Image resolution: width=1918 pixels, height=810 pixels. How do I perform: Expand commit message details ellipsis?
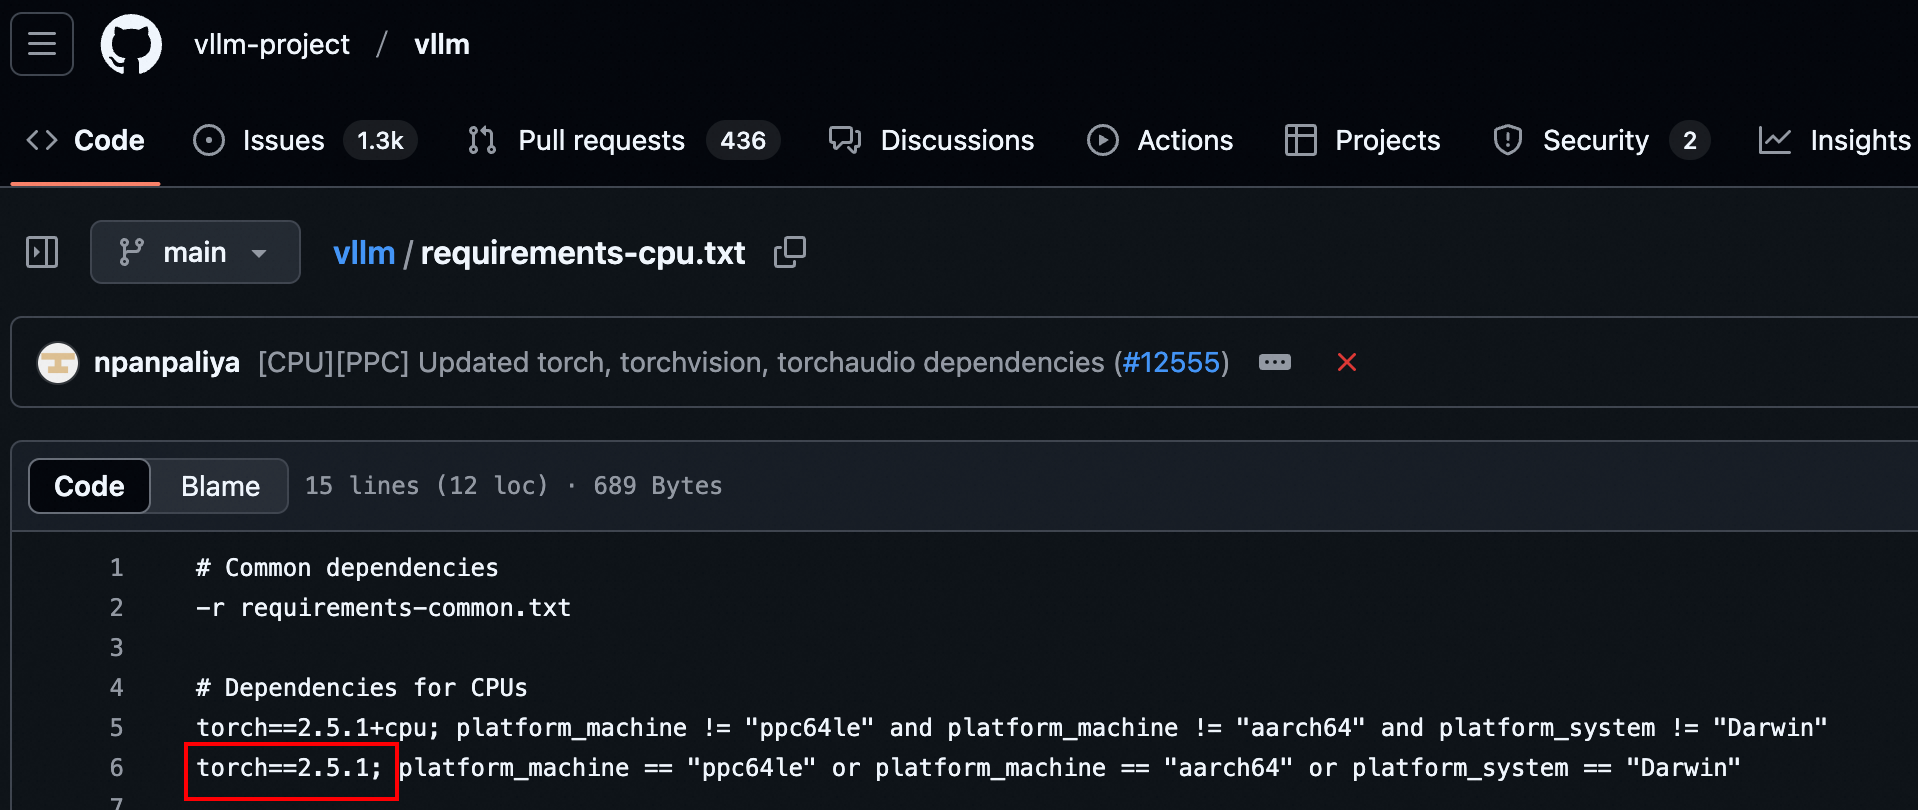1275,362
